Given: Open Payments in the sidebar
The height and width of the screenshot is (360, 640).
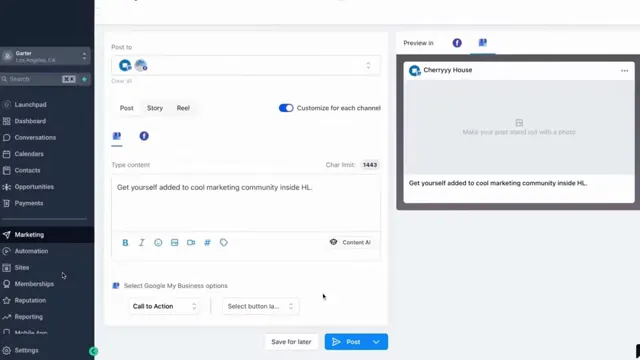Looking at the screenshot, I should [29, 203].
